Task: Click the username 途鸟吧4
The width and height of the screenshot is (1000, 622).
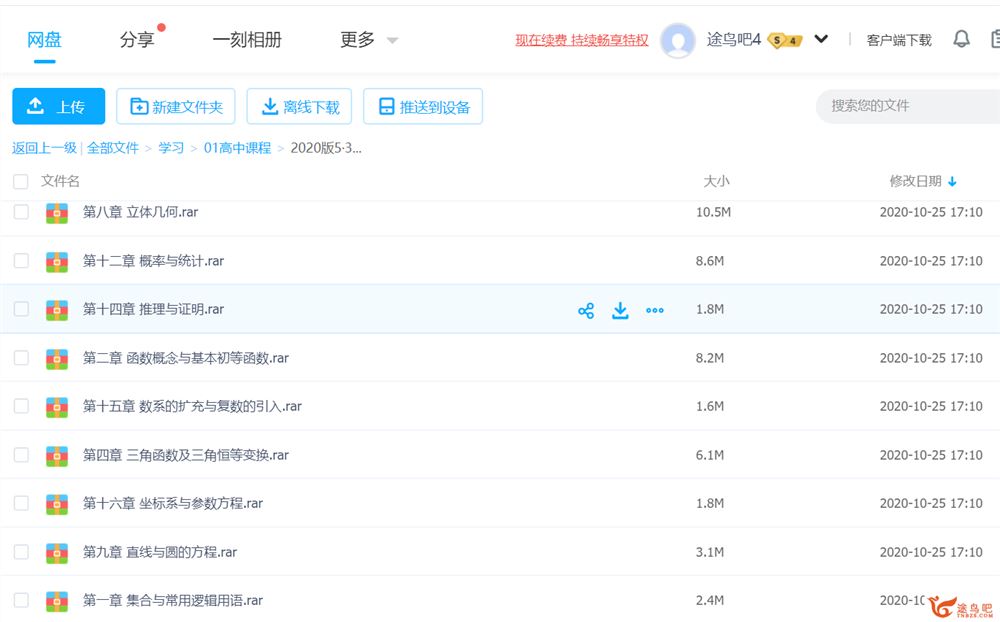Action: coord(733,40)
